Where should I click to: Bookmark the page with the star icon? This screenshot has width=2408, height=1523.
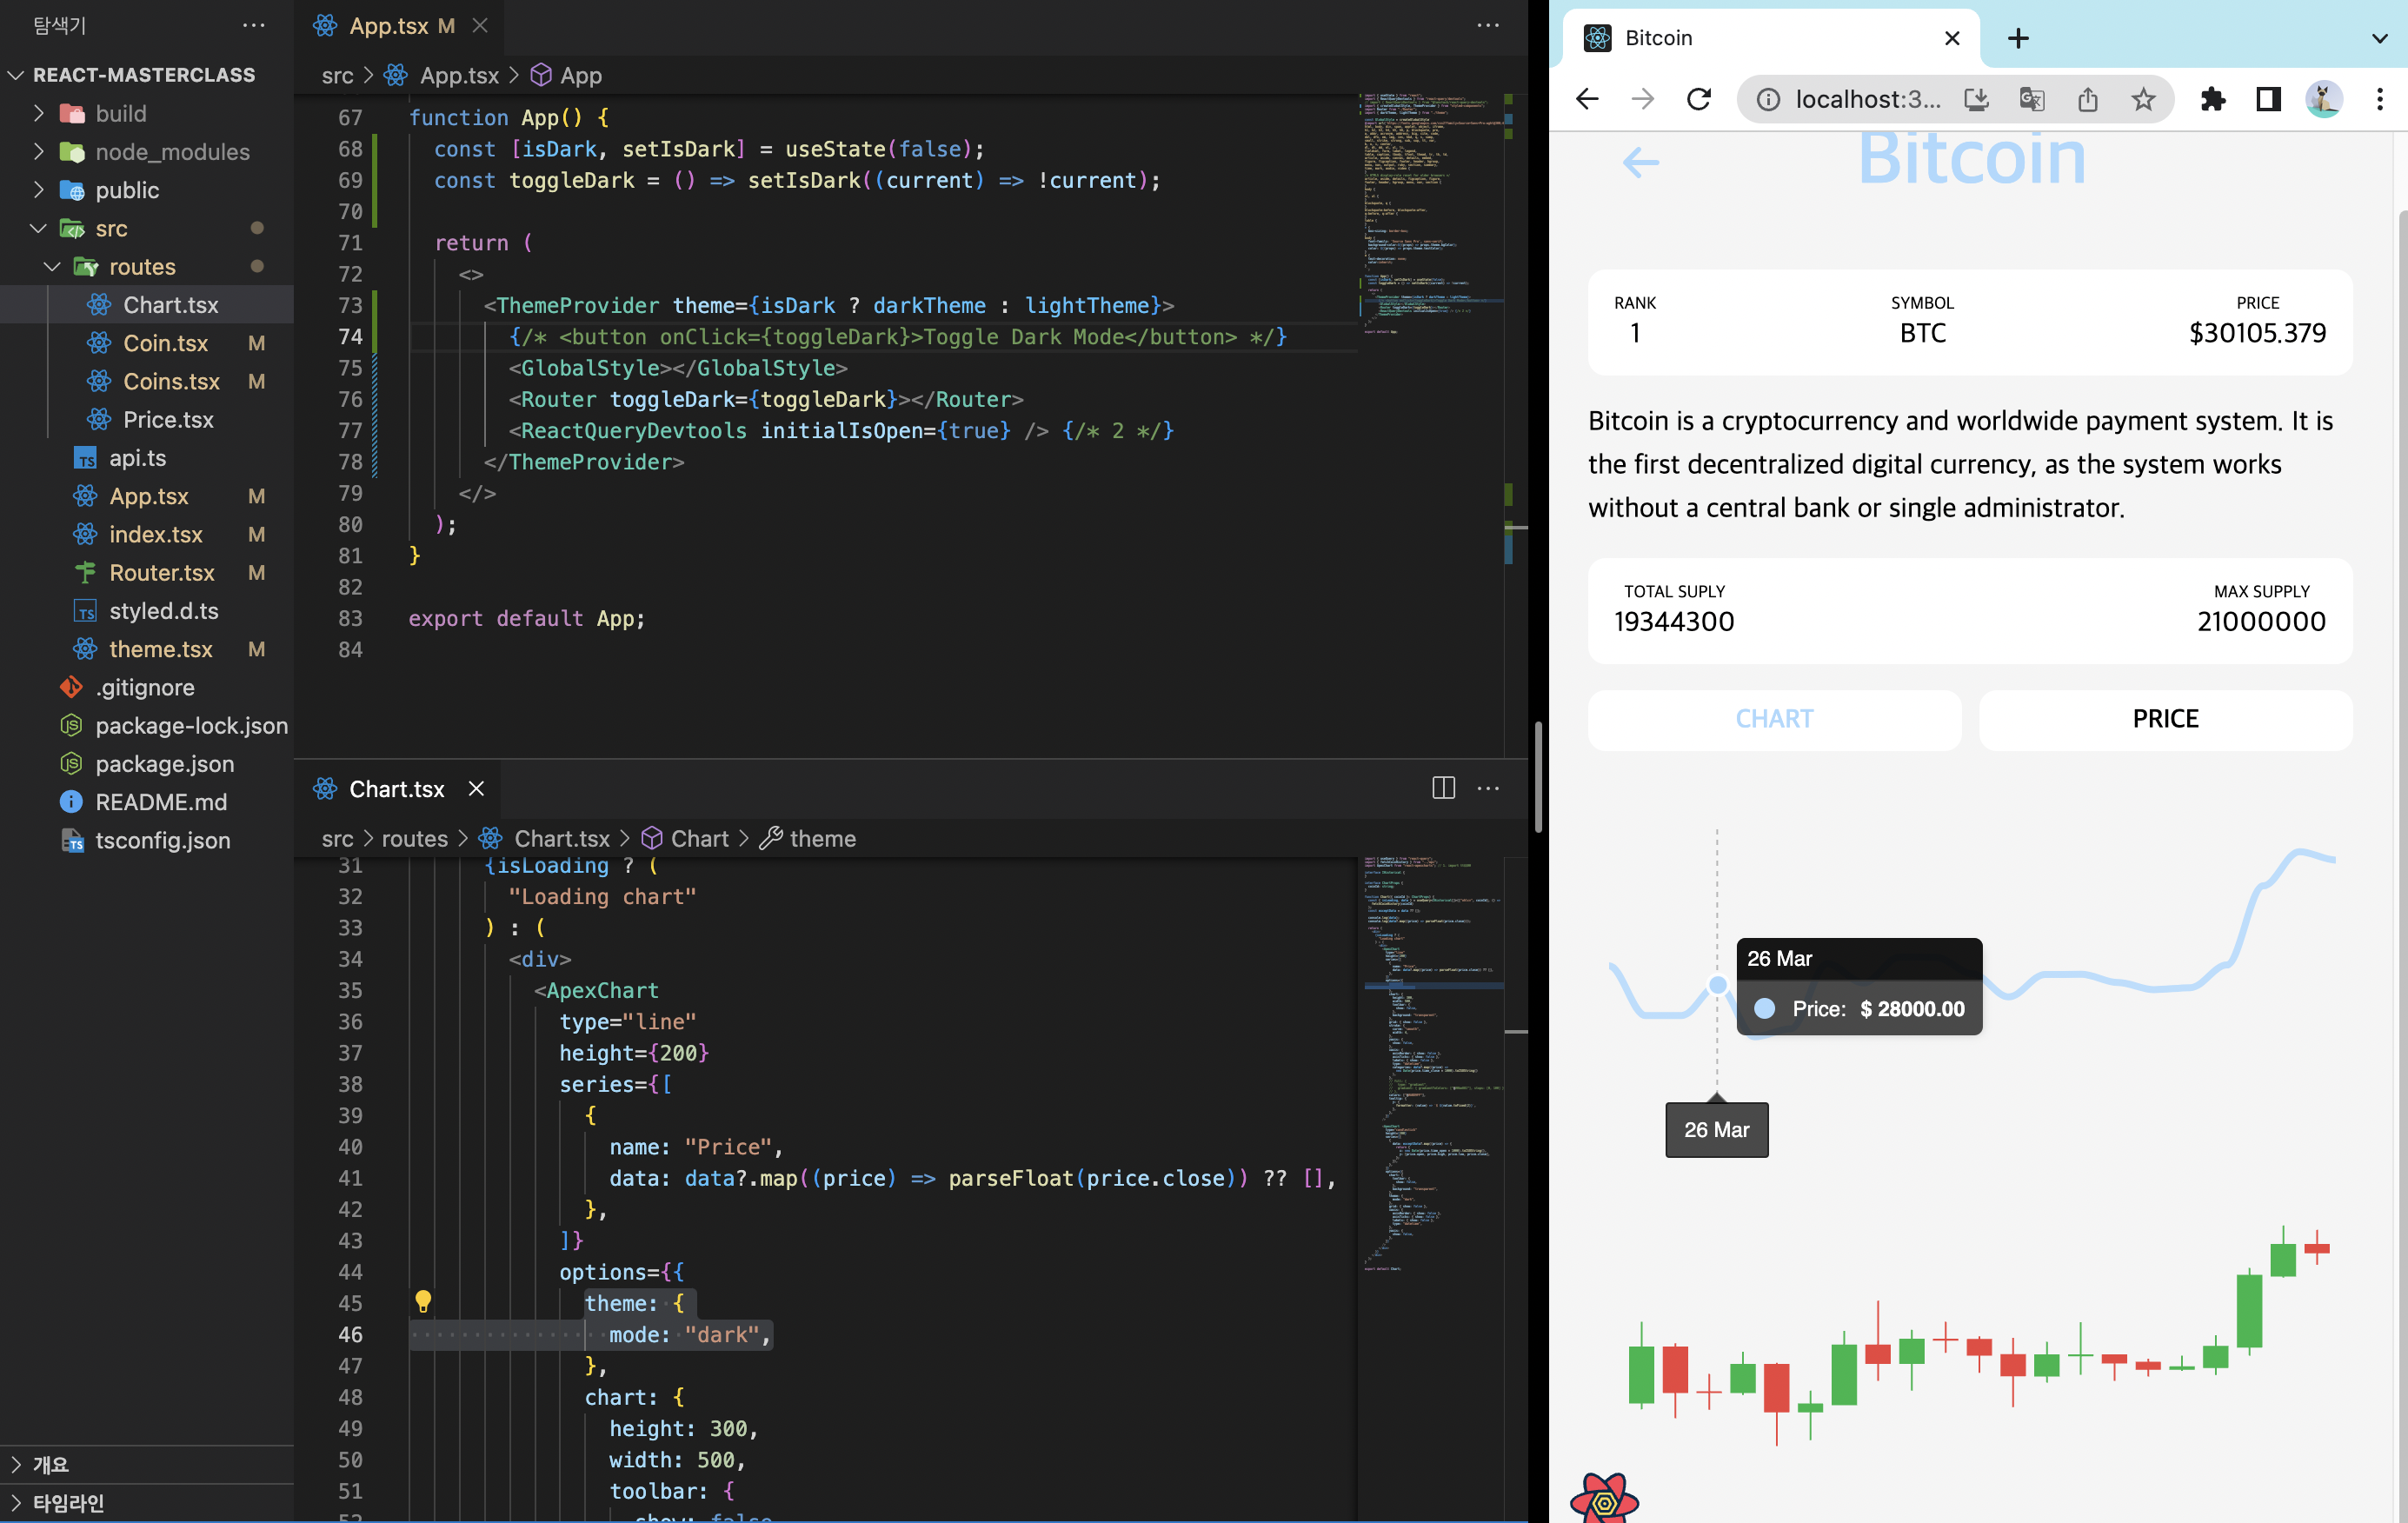2142,99
